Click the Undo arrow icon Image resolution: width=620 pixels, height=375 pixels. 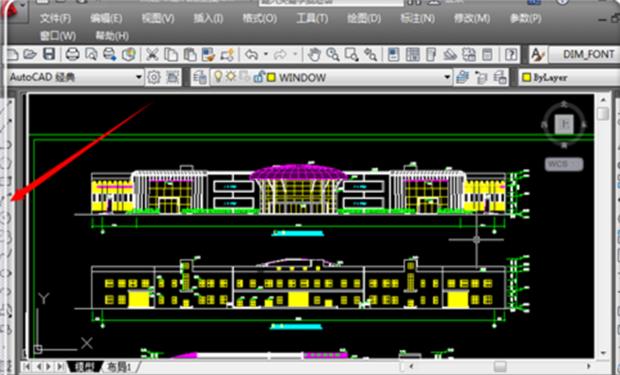(x=251, y=54)
